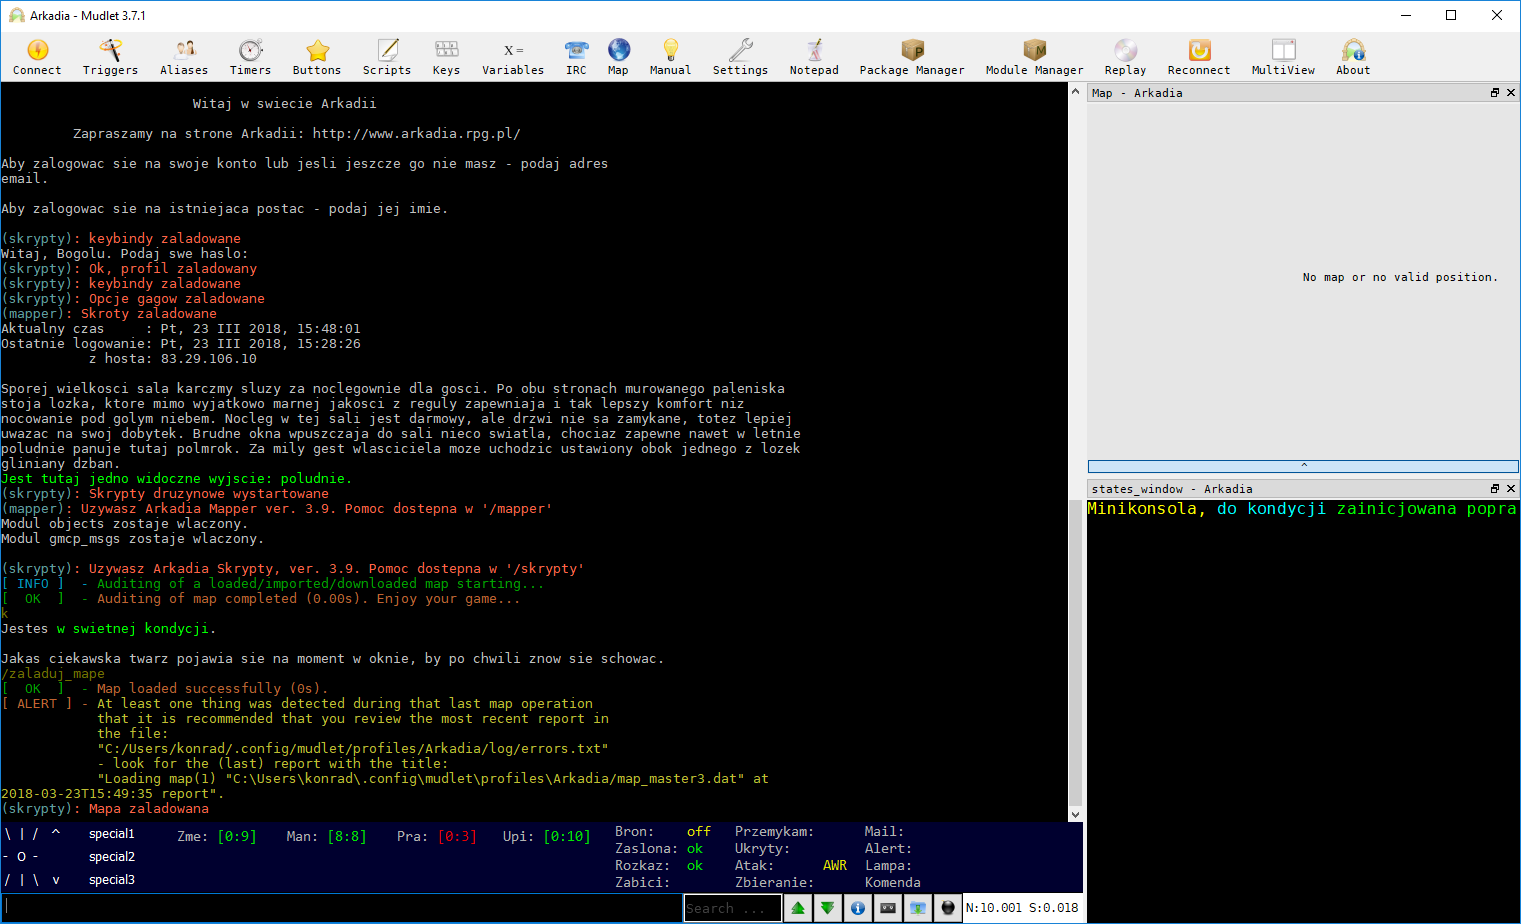The image size is (1521, 924).
Task: Click the 'Upi: [0:10]' status gauge
Action: coord(547,837)
